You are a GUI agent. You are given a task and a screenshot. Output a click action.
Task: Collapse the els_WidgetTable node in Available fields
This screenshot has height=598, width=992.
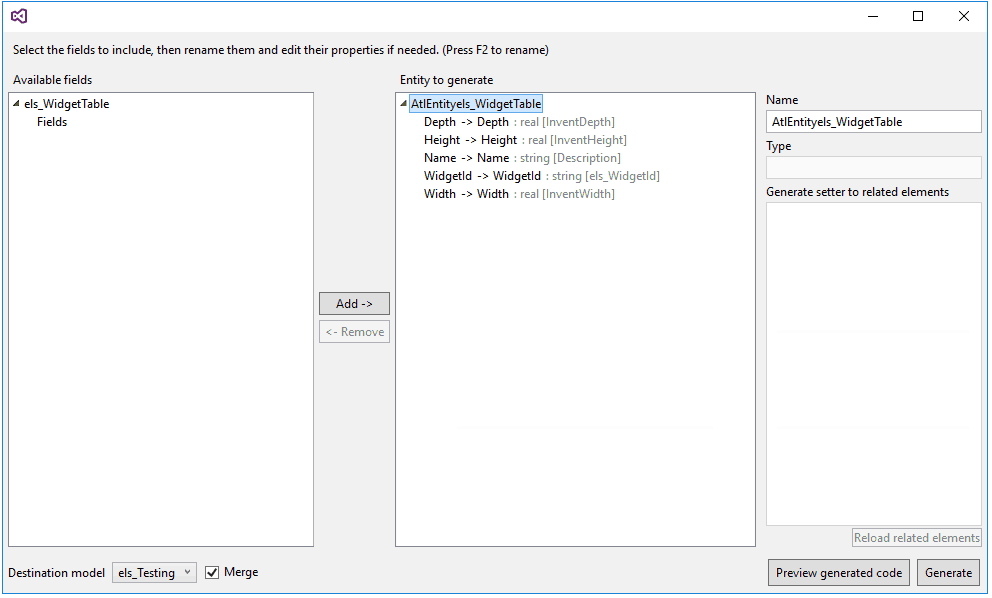coord(16,104)
